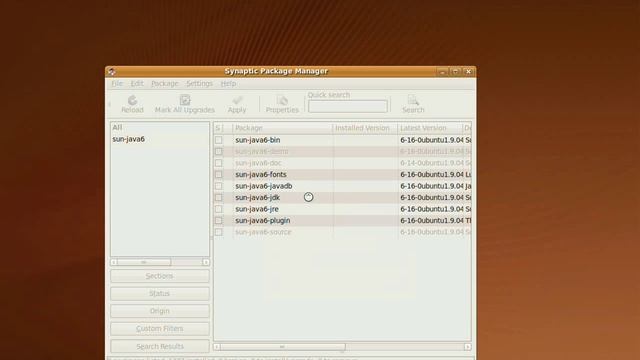Click the Mark All Upgrades icon
This screenshot has width=640, height=360.
[x=185, y=100]
